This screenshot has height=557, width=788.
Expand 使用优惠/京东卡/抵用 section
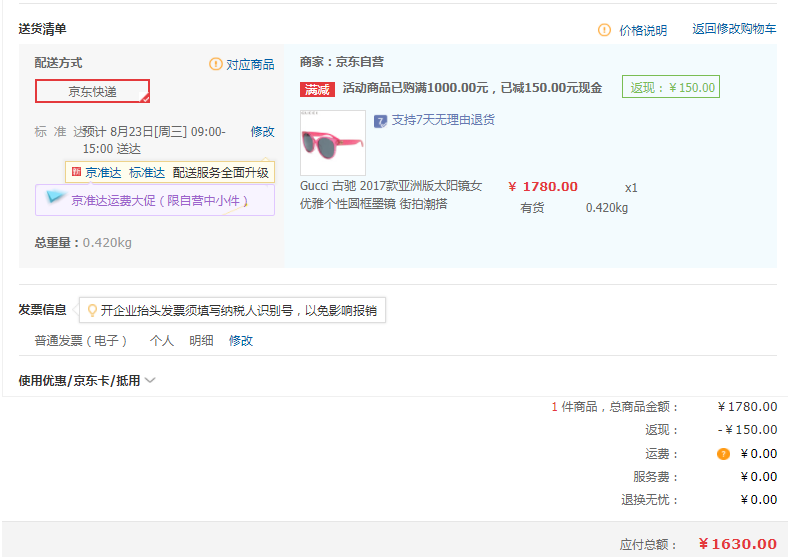click(86, 381)
